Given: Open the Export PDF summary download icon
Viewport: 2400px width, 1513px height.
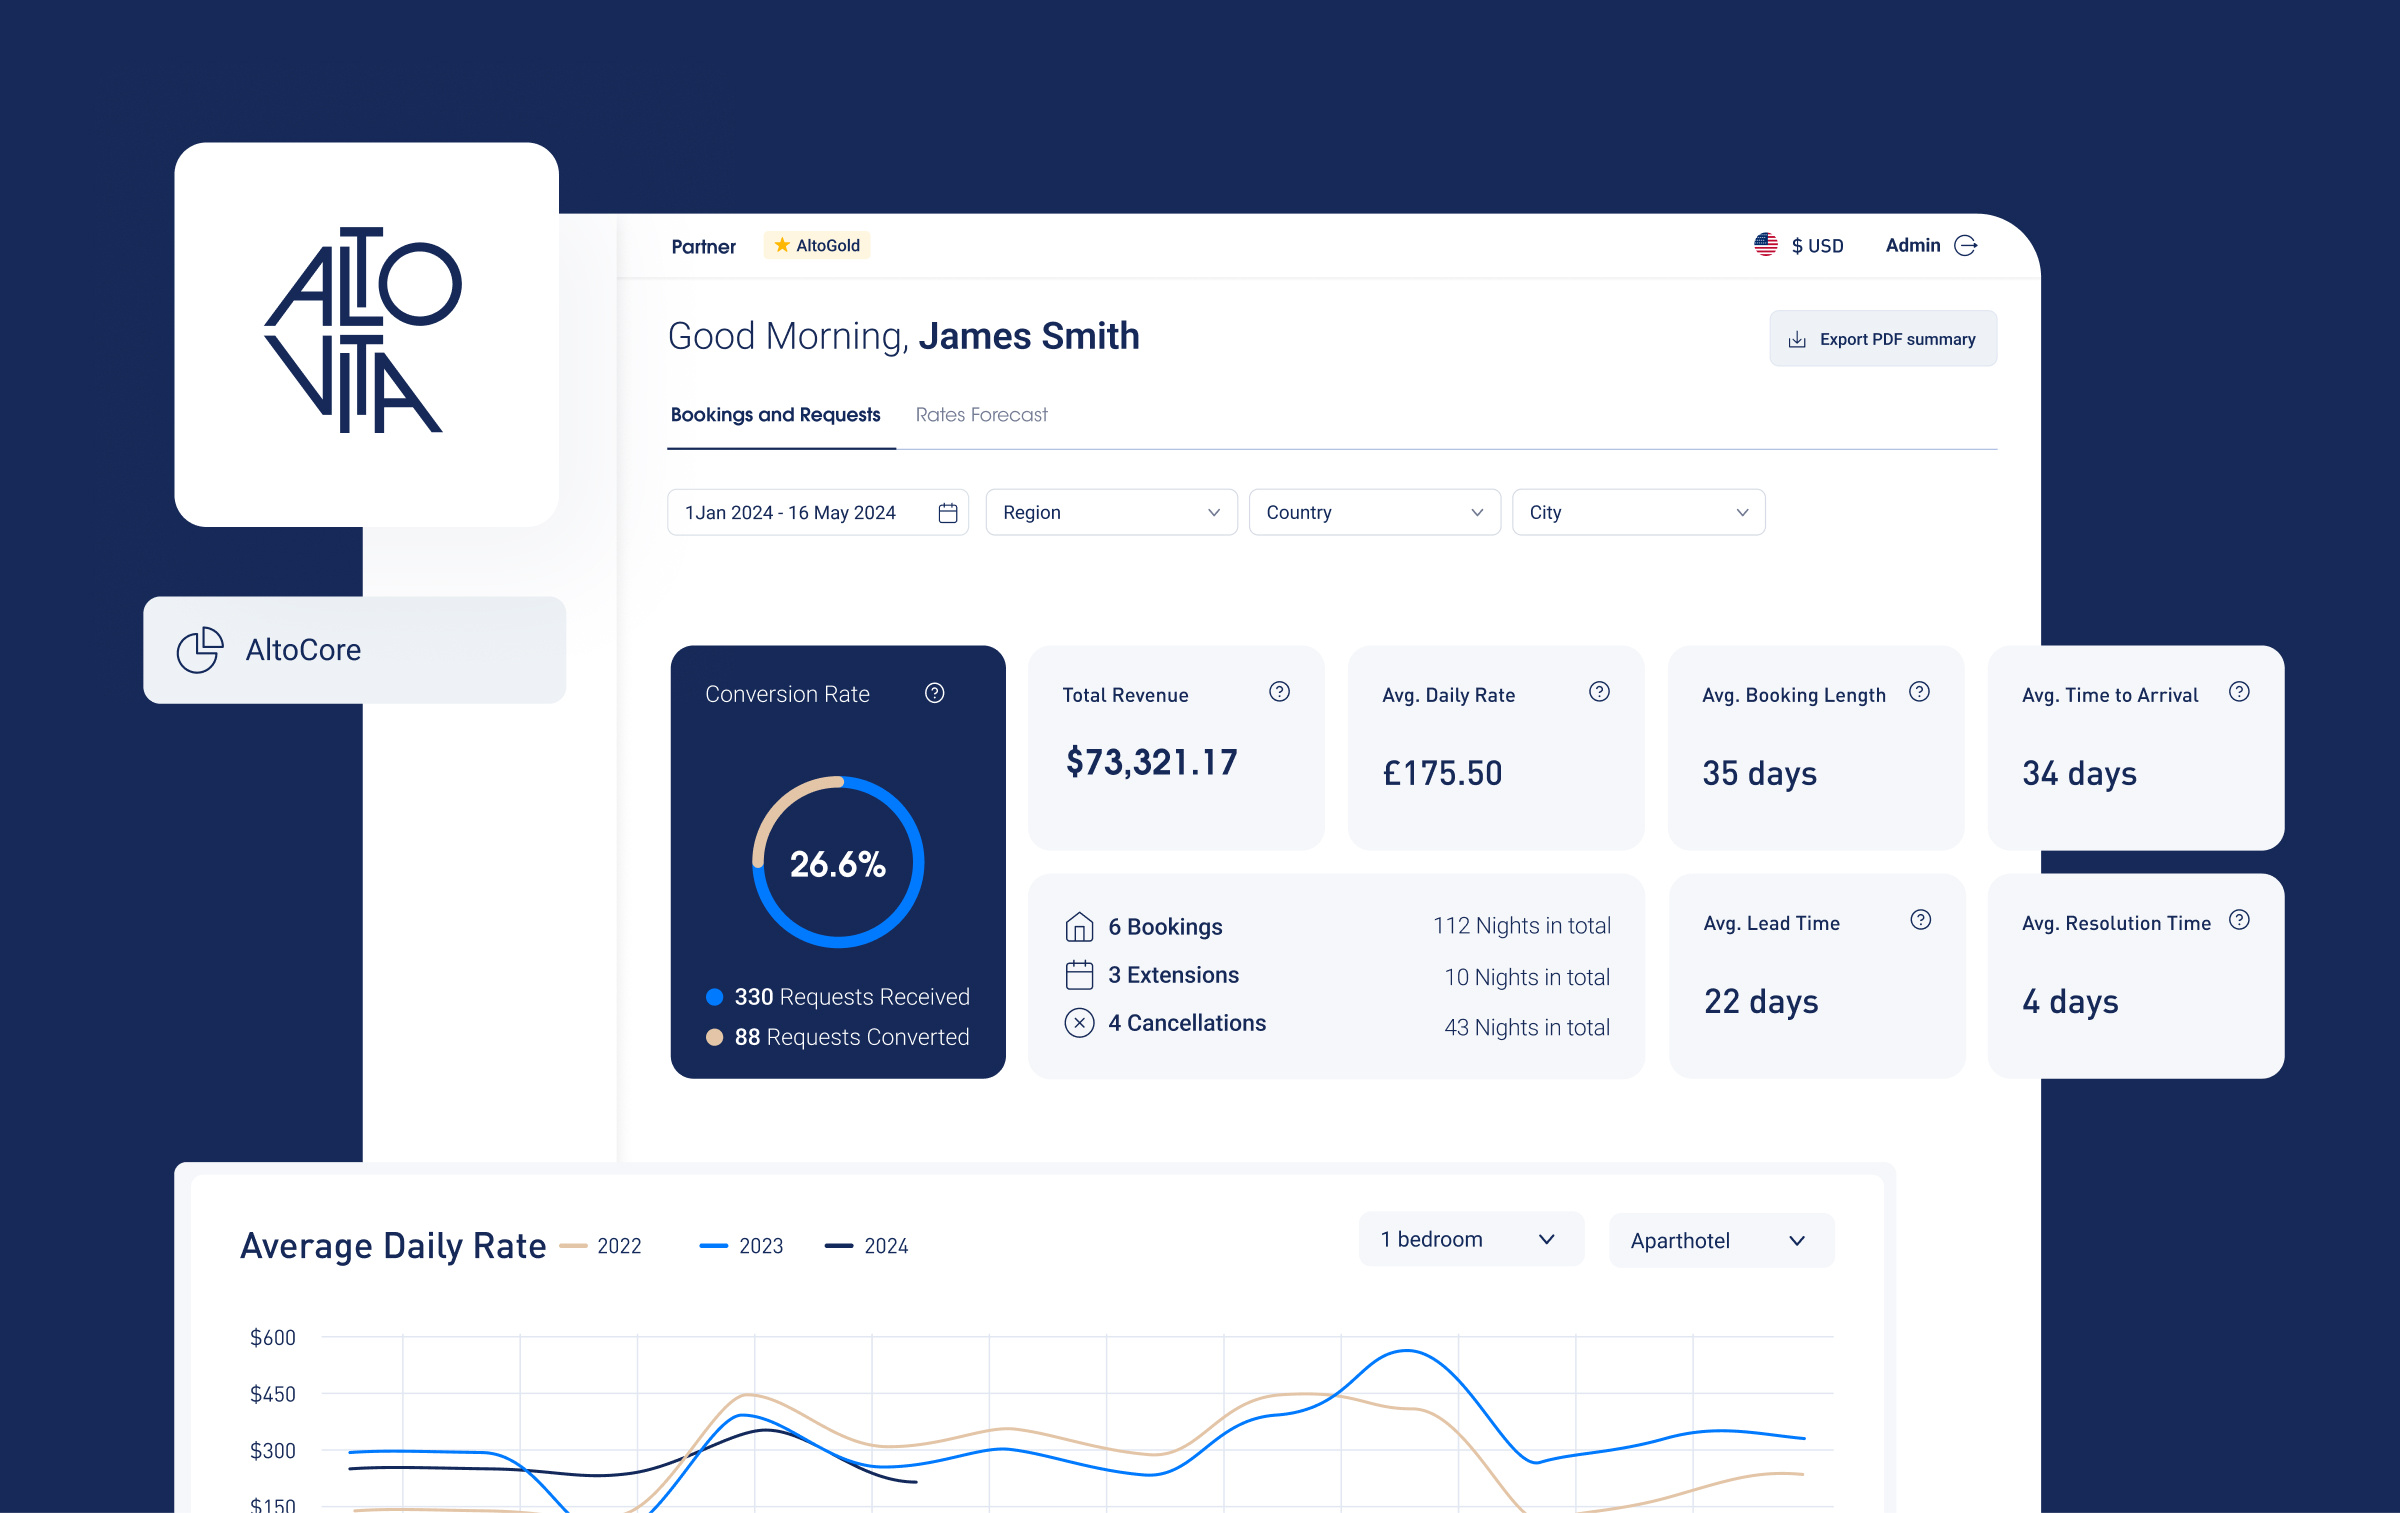Looking at the screenshot, I should coord(1797,338).
